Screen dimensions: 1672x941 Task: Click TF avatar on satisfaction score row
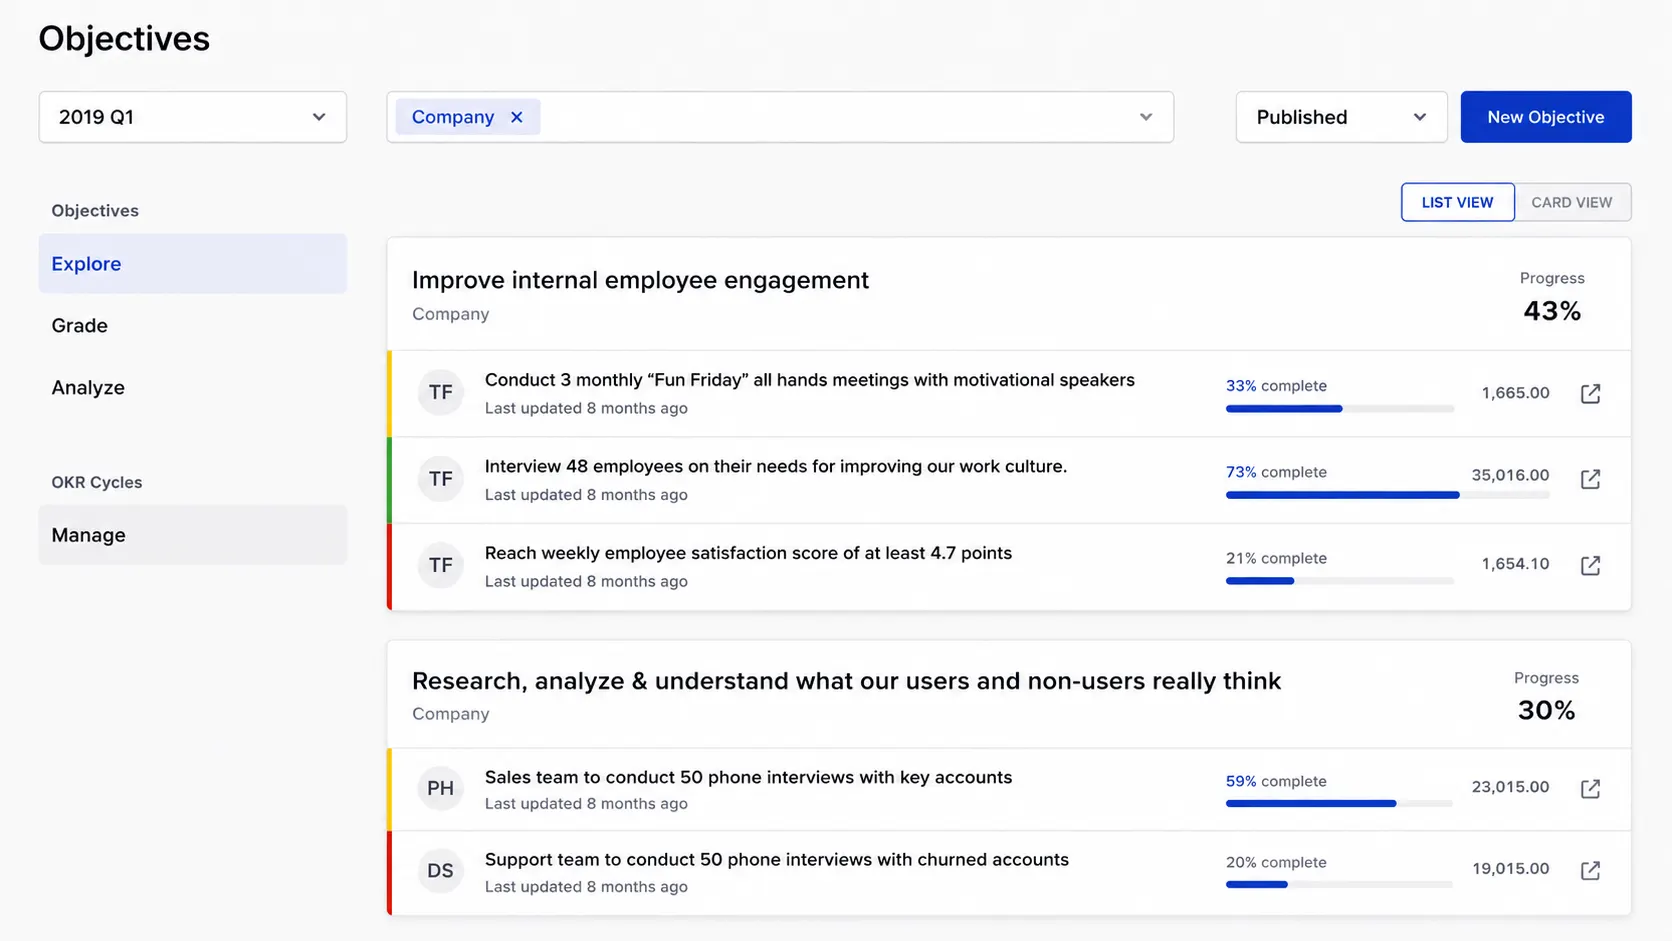440,565
